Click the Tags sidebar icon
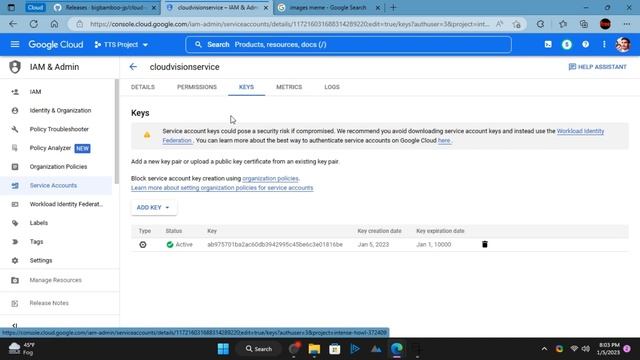Image resolution: width=640 pixels, height=360 pixels. coord(15,242)
